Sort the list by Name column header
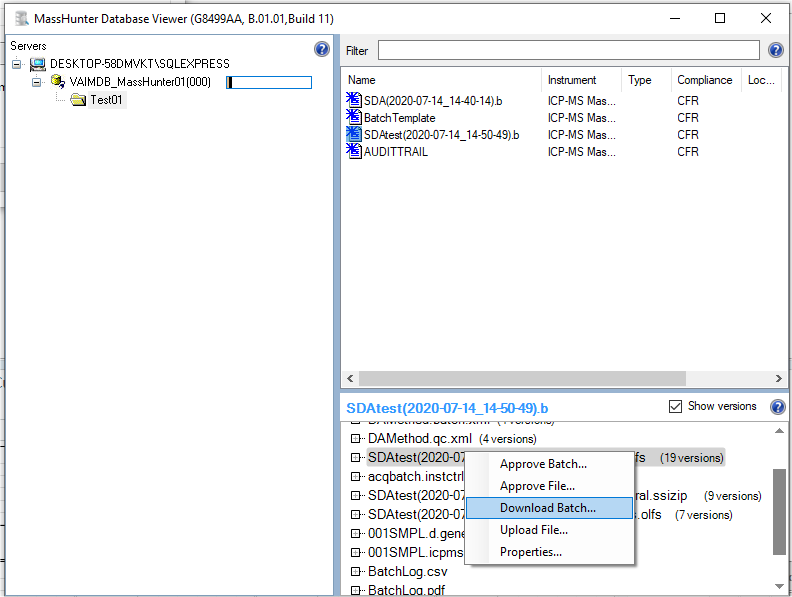 (x=442, y=80)
